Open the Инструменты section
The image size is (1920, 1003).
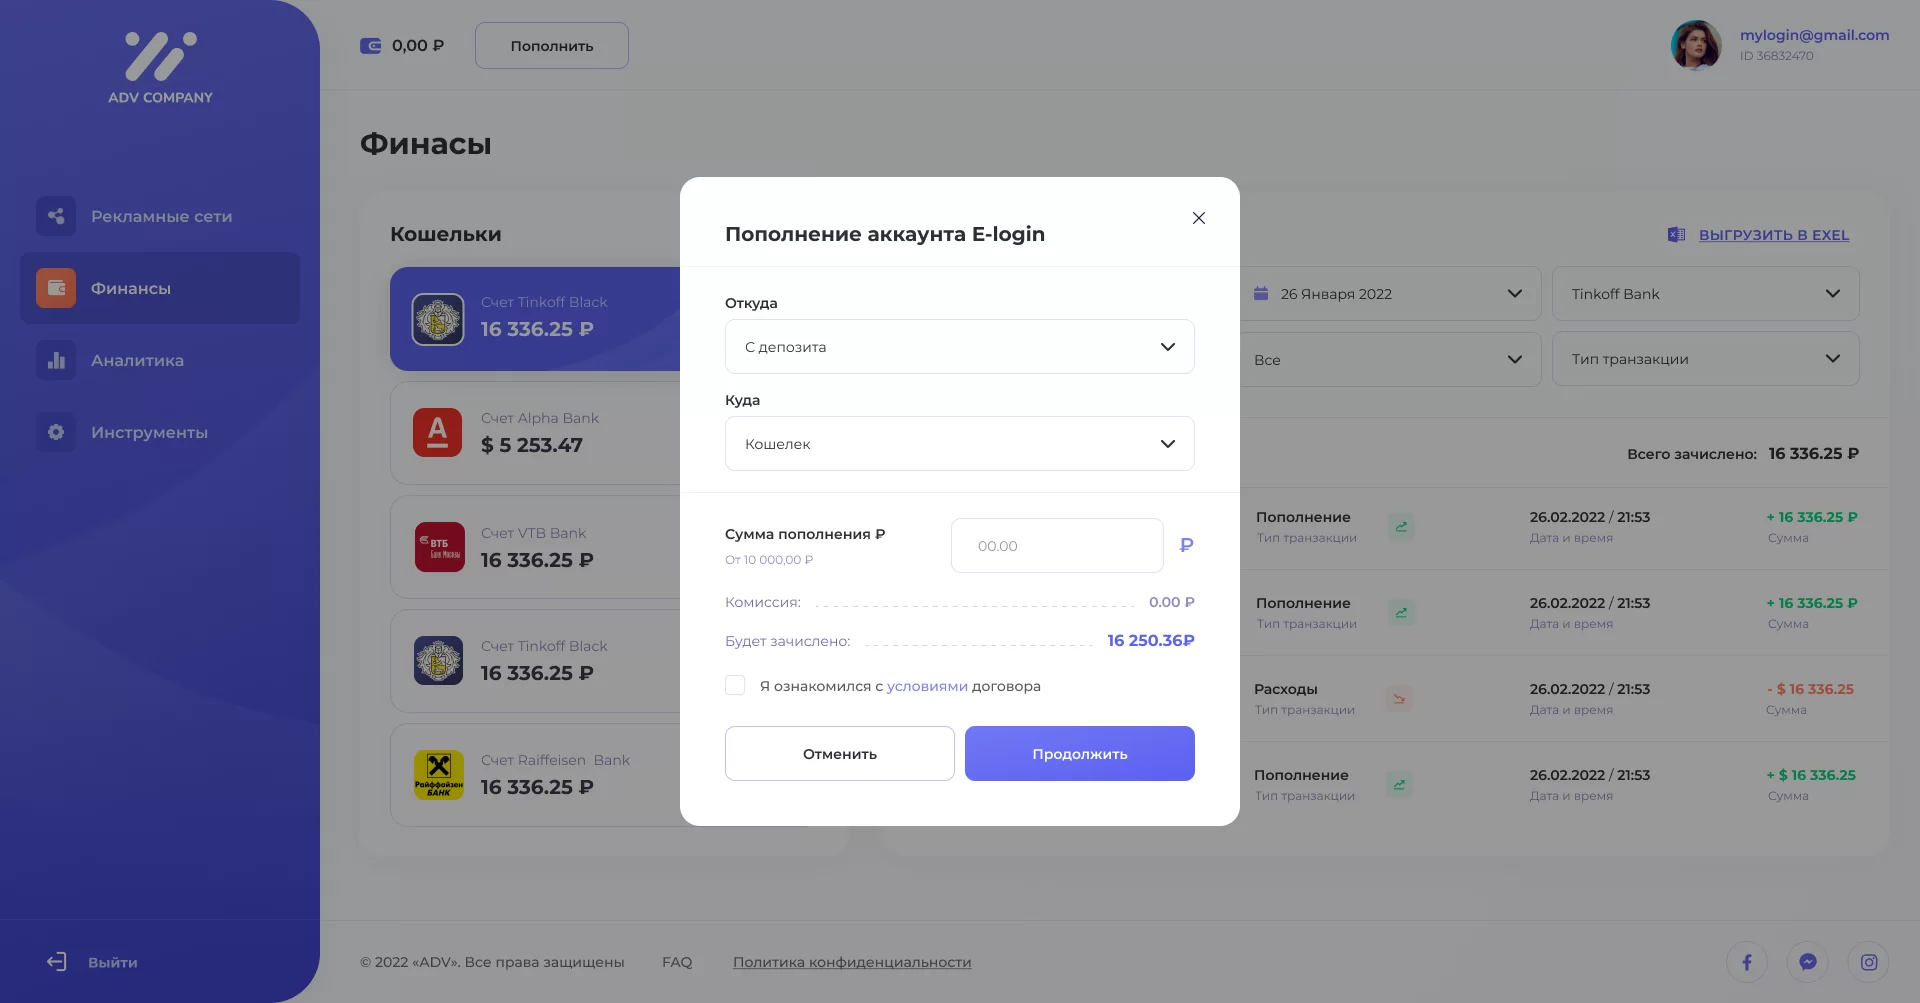[160, 432]
